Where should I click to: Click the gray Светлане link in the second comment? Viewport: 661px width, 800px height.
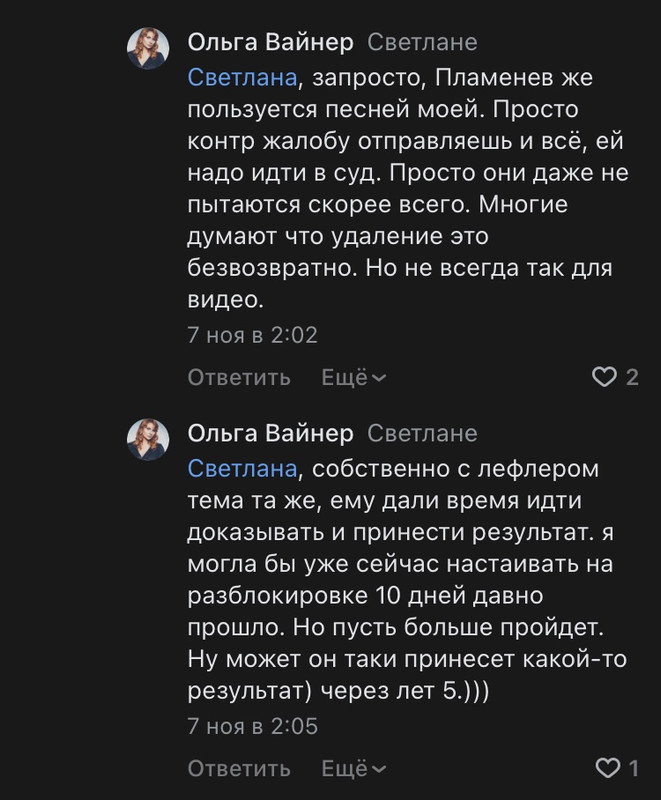click(x=422, y=433)
